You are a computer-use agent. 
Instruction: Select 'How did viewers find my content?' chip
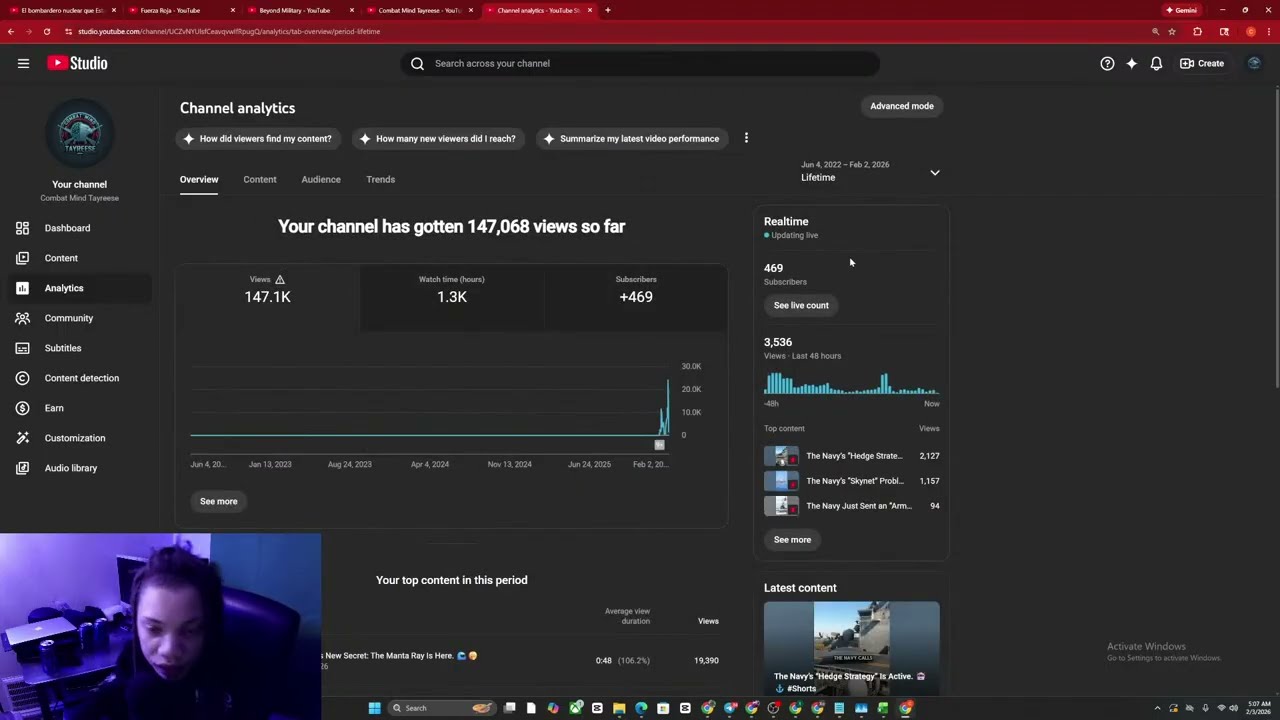(x=257, y=139)
